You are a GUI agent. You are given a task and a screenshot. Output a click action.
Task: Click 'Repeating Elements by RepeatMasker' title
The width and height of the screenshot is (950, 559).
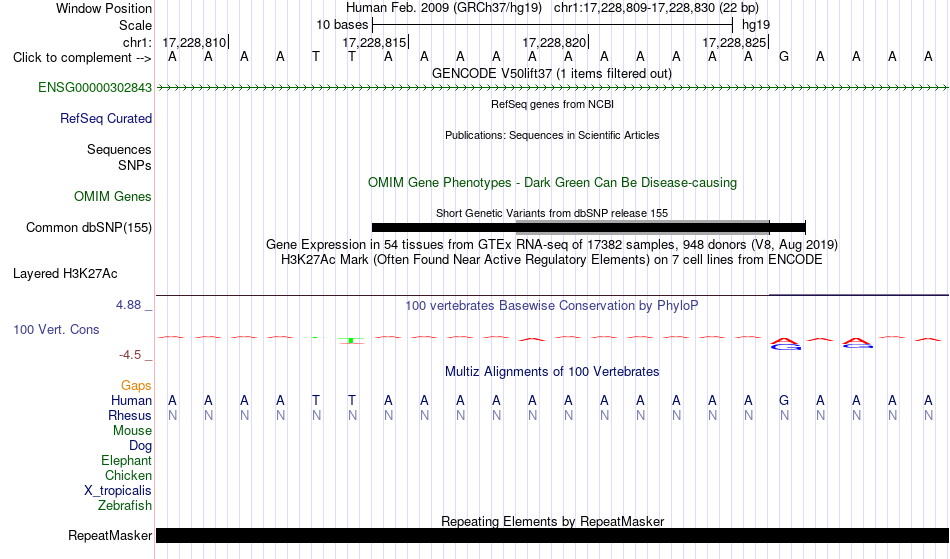coord(552,521)
